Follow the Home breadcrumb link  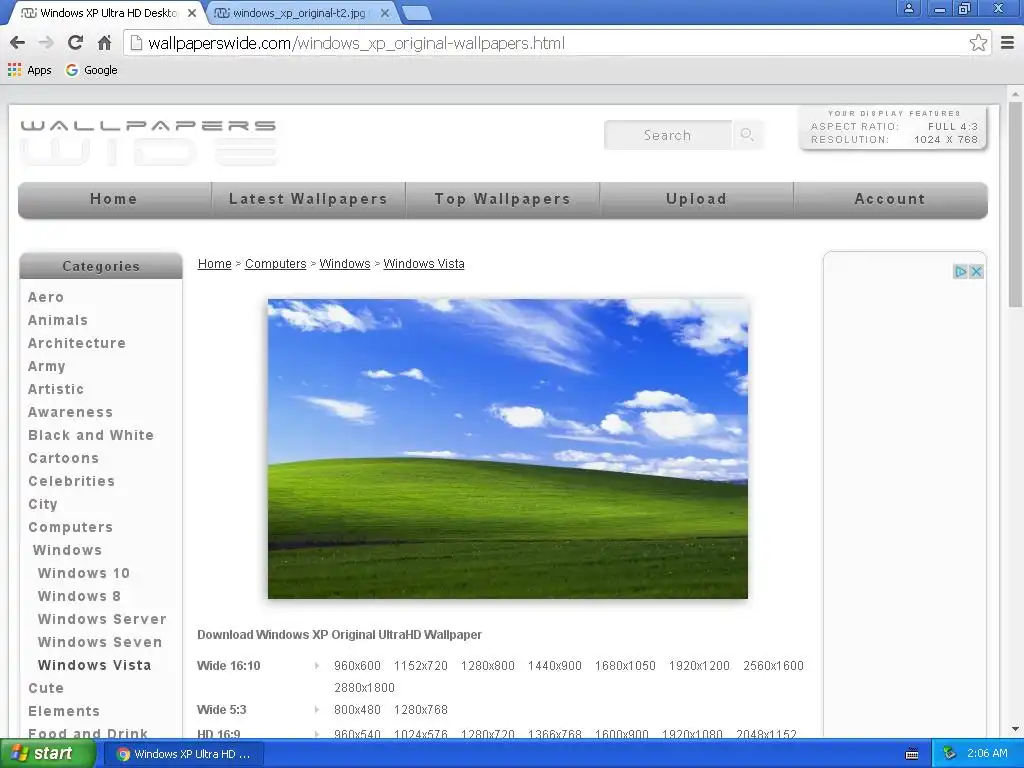[214, 264]
